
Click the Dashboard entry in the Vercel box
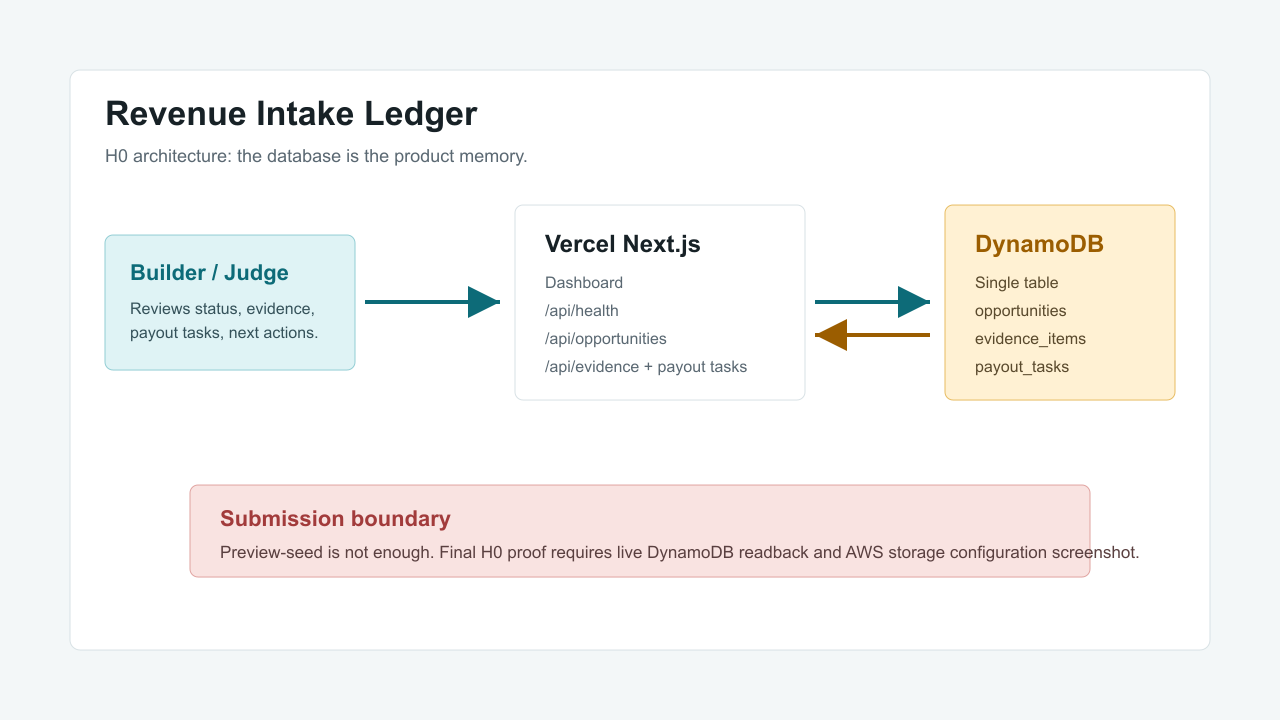coord(584,283)
